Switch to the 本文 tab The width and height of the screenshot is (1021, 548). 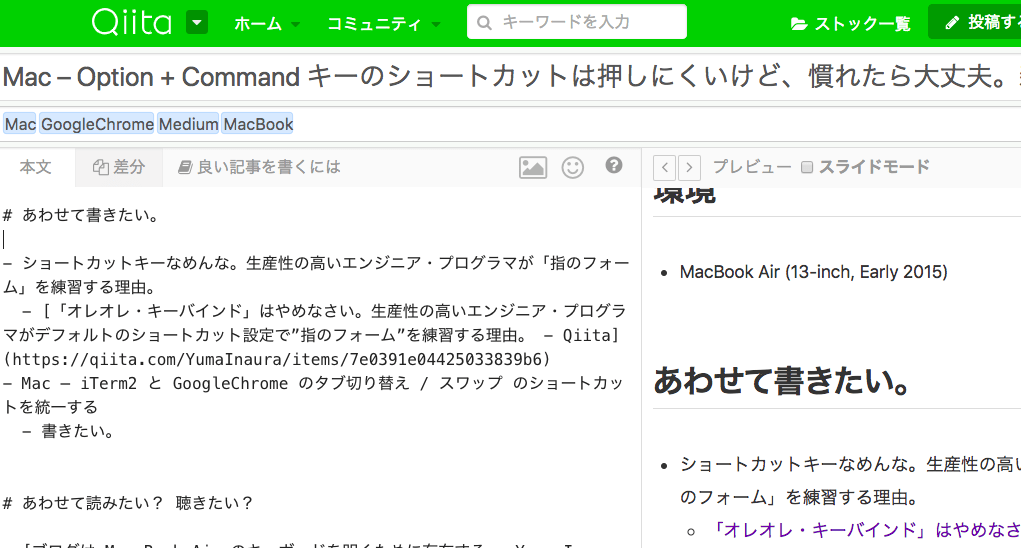pos(37,167)
